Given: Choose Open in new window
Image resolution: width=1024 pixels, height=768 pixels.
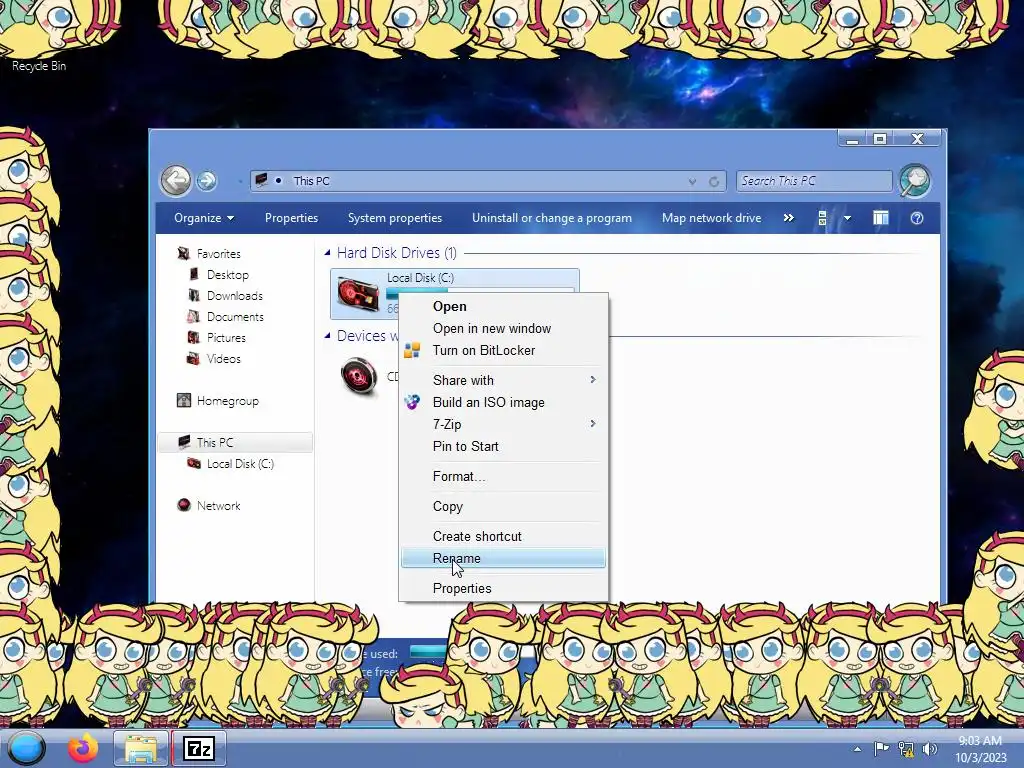Looking at the screenshot, I should [503, 328].
